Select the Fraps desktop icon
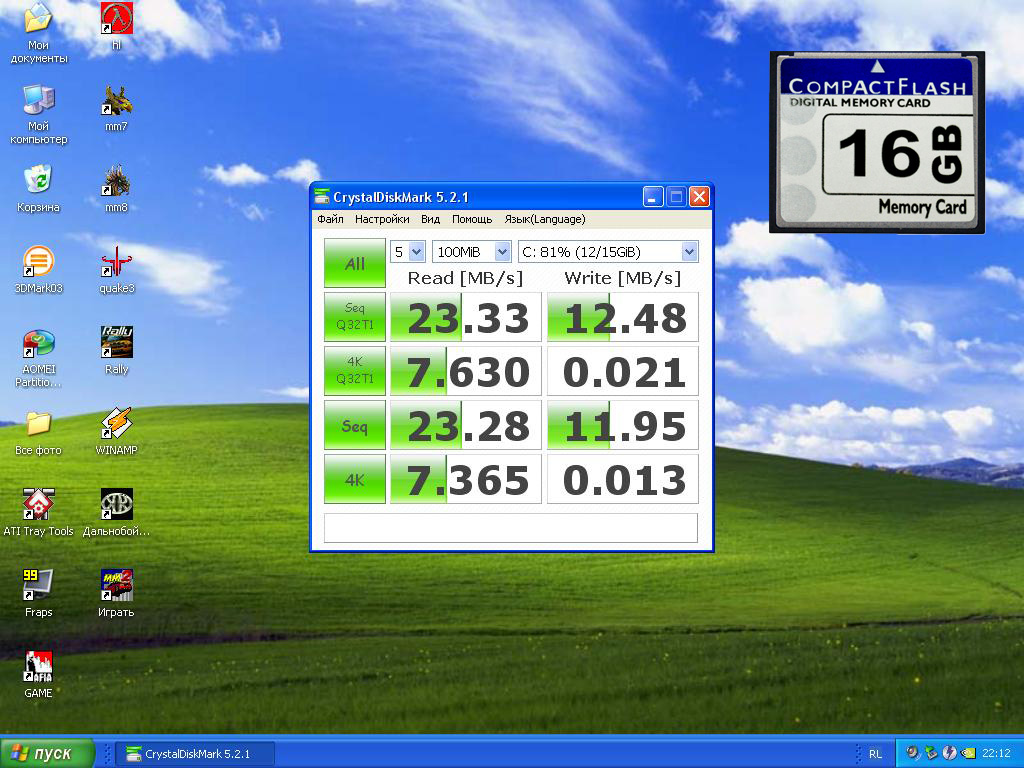 point(38,586)
